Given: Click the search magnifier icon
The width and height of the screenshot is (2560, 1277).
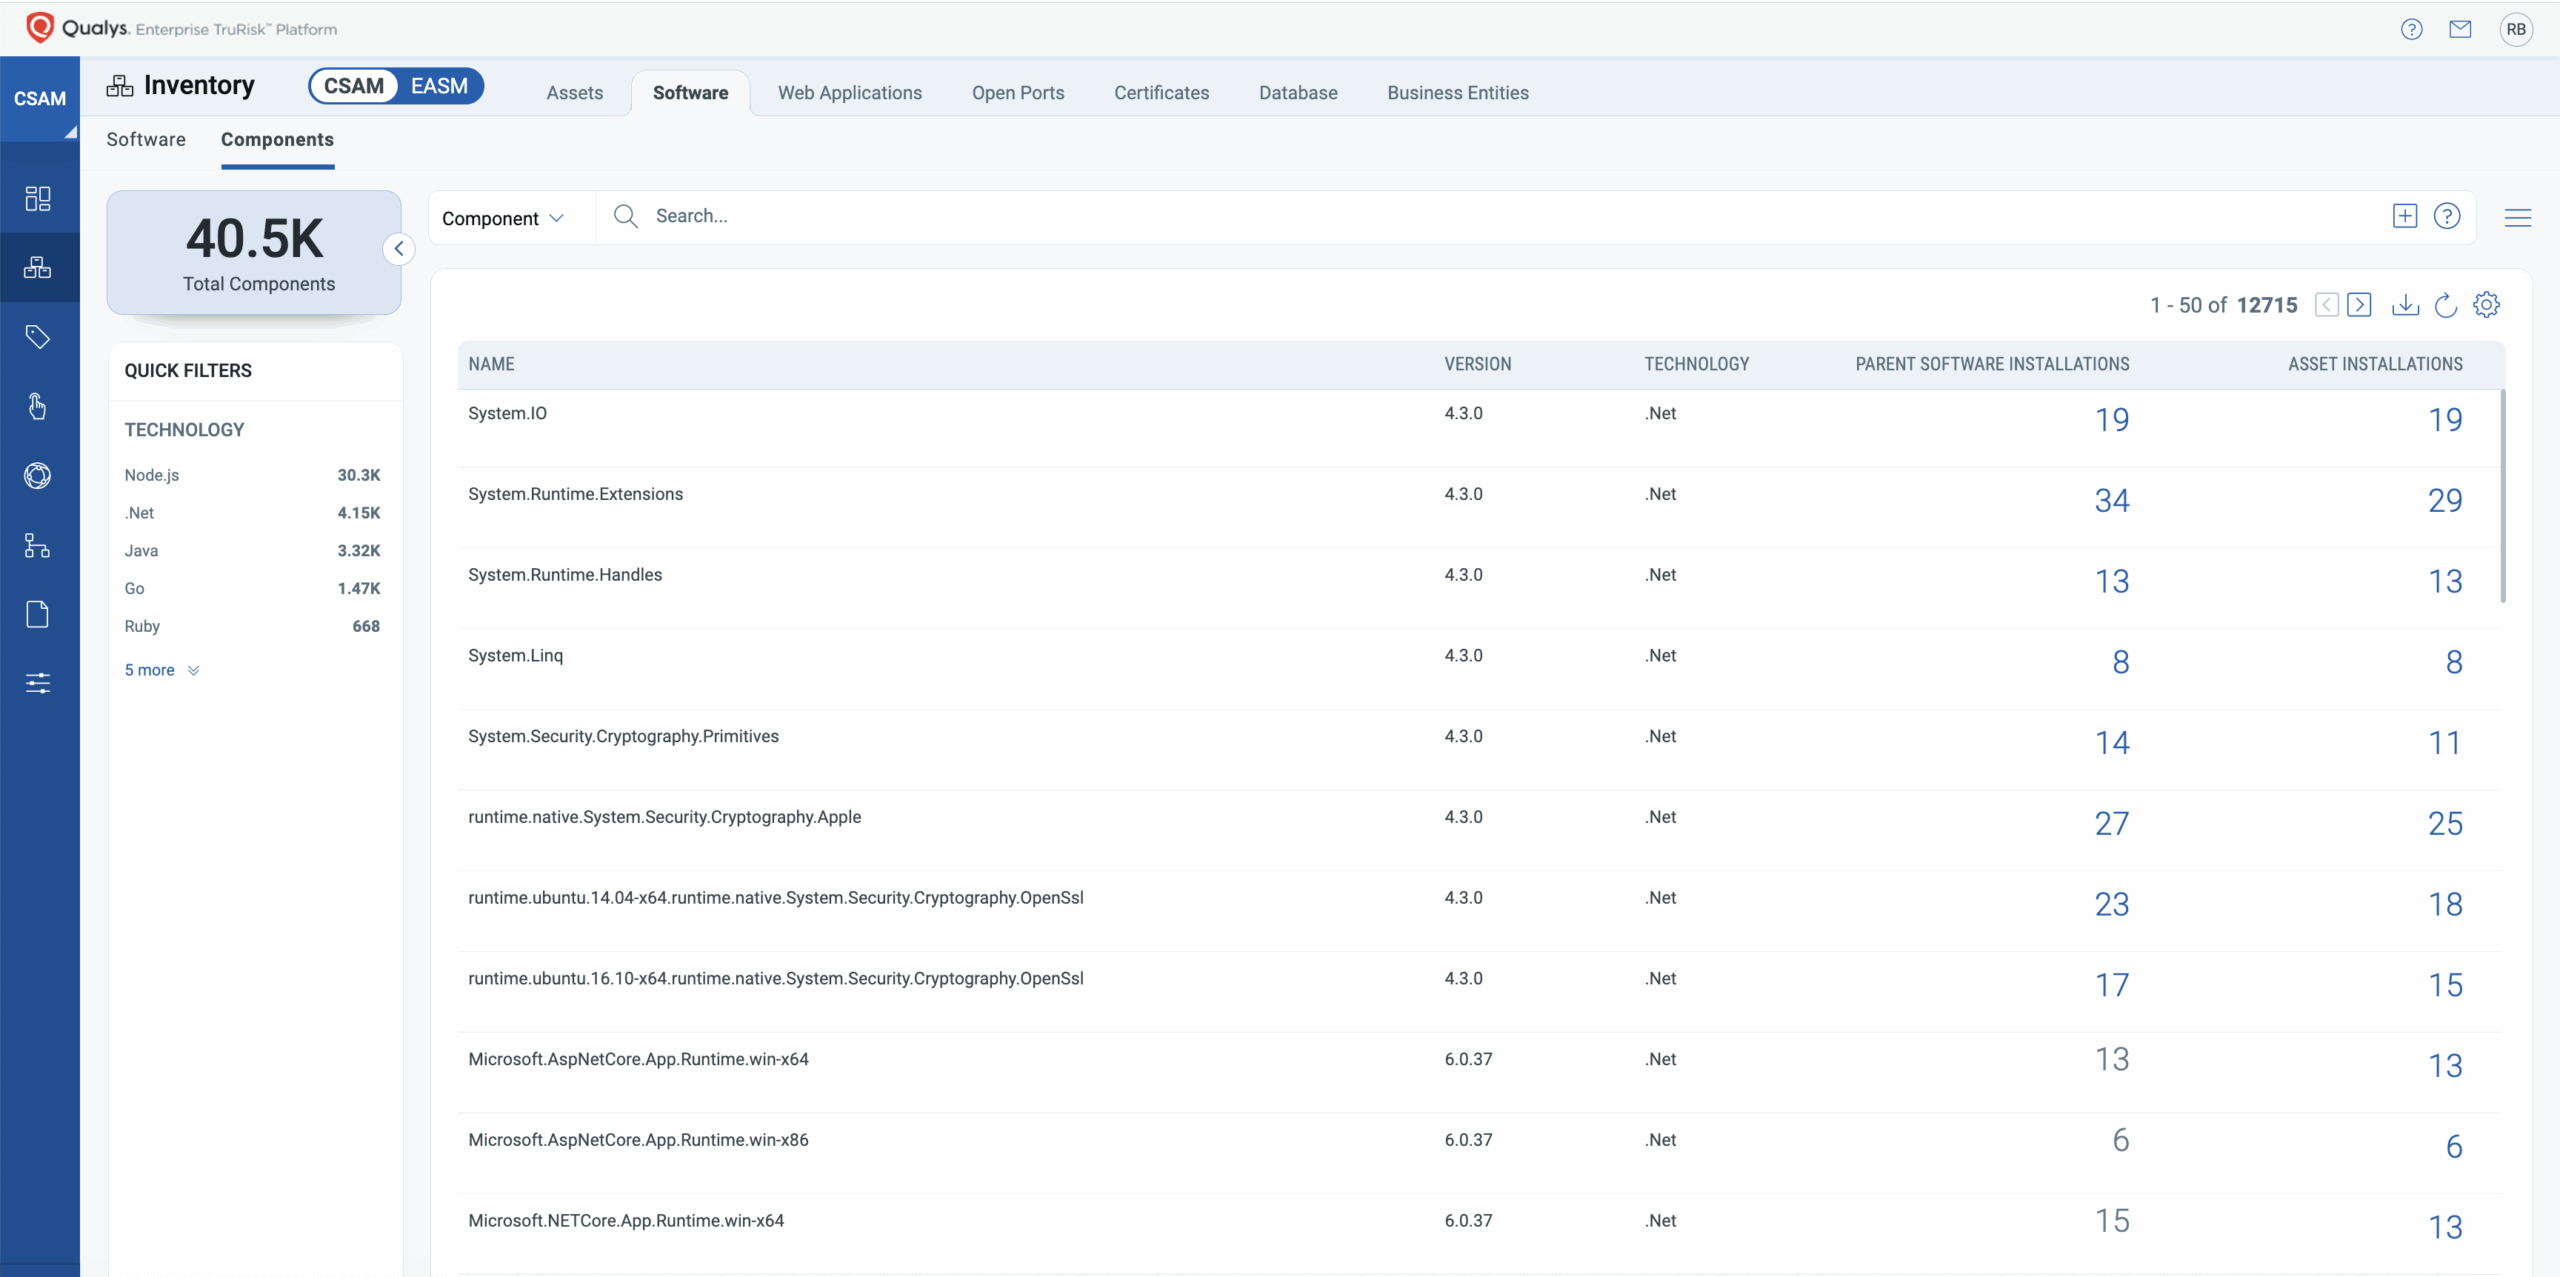Looking at the screenshot, I should click(626, 216).
